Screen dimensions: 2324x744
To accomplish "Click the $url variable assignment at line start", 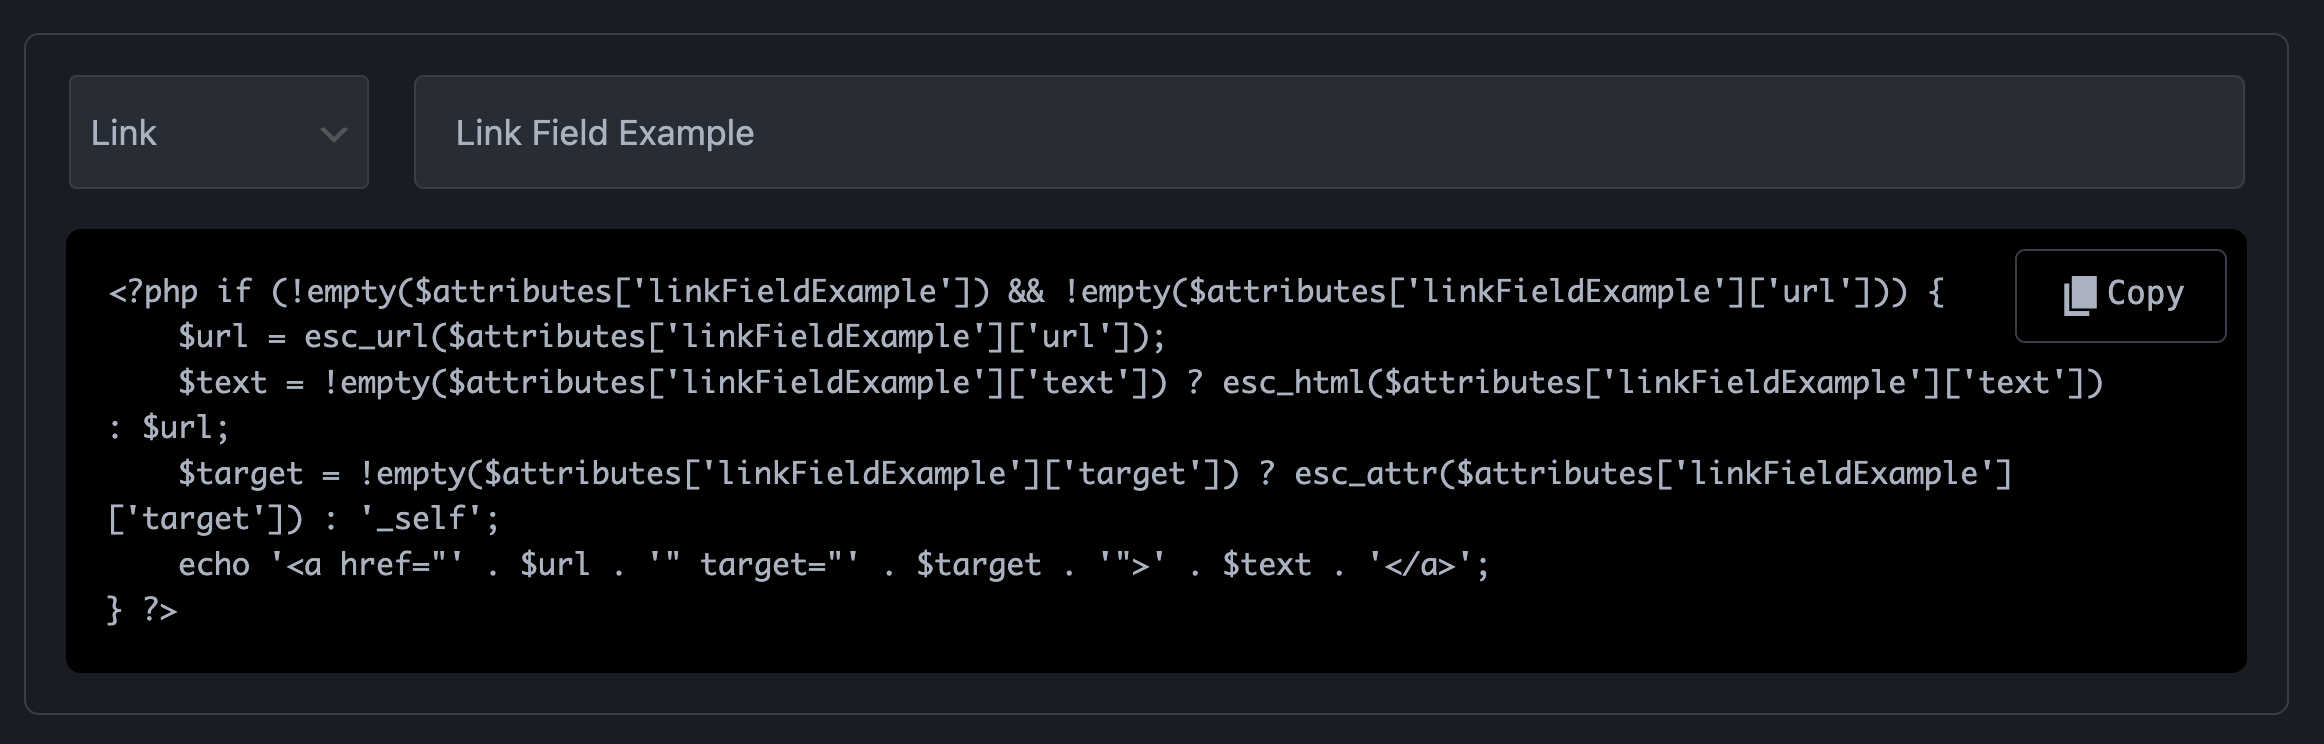I will (x=213, y=337).
